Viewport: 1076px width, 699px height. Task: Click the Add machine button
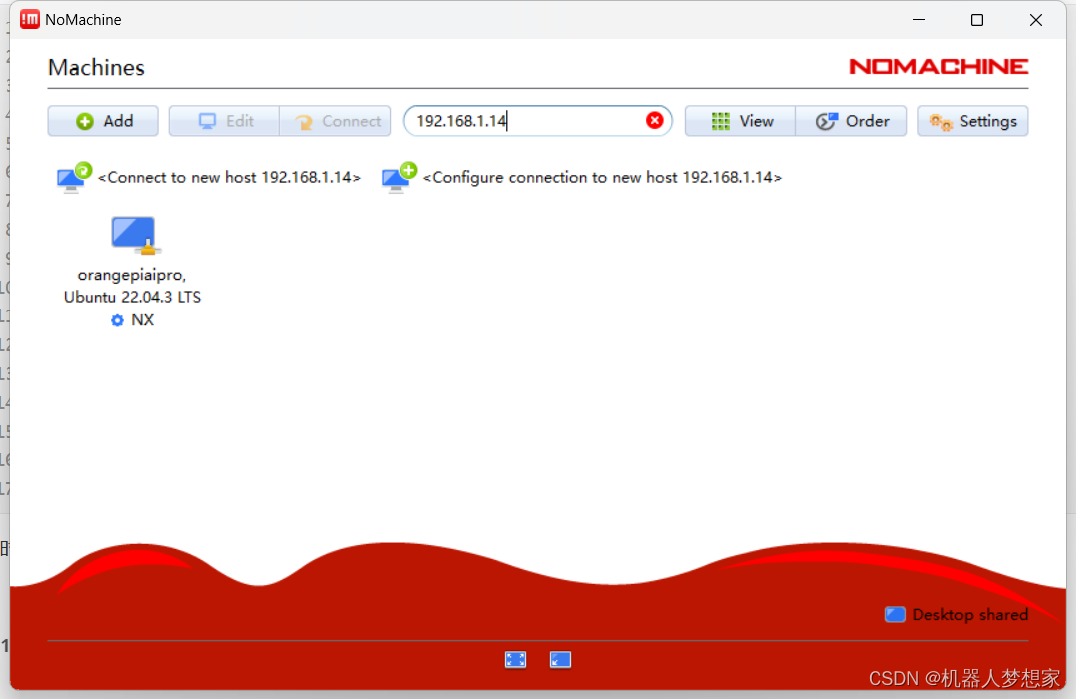[x=103, y=121]
